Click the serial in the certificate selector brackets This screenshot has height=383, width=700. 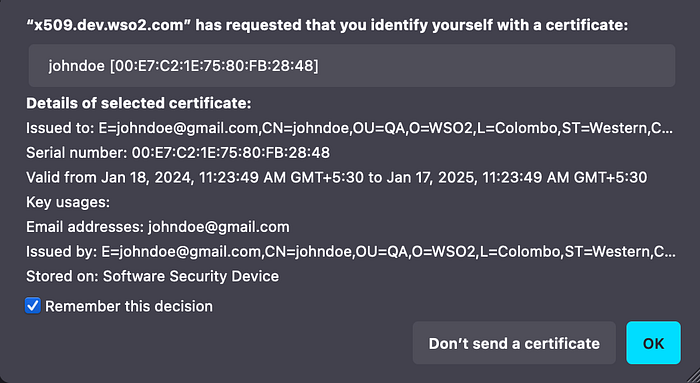click(214, 66)
